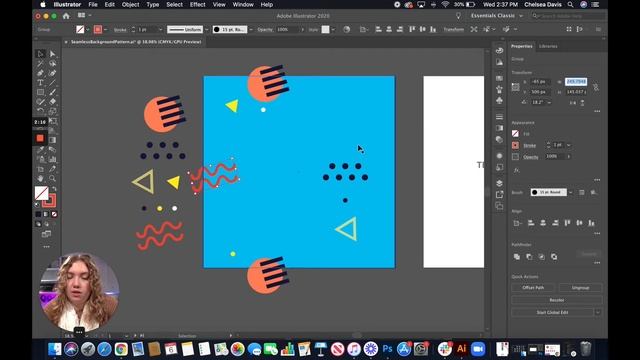Open the Effect menu

point(198,4)
